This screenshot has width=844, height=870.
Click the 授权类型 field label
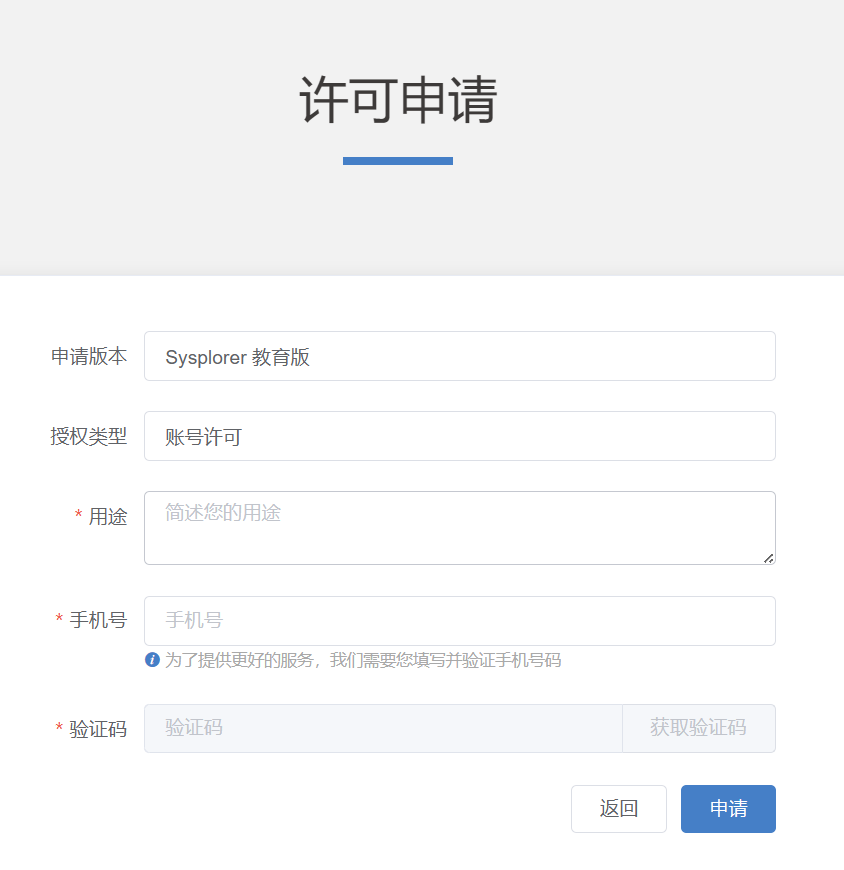click(x=89, y=436)
